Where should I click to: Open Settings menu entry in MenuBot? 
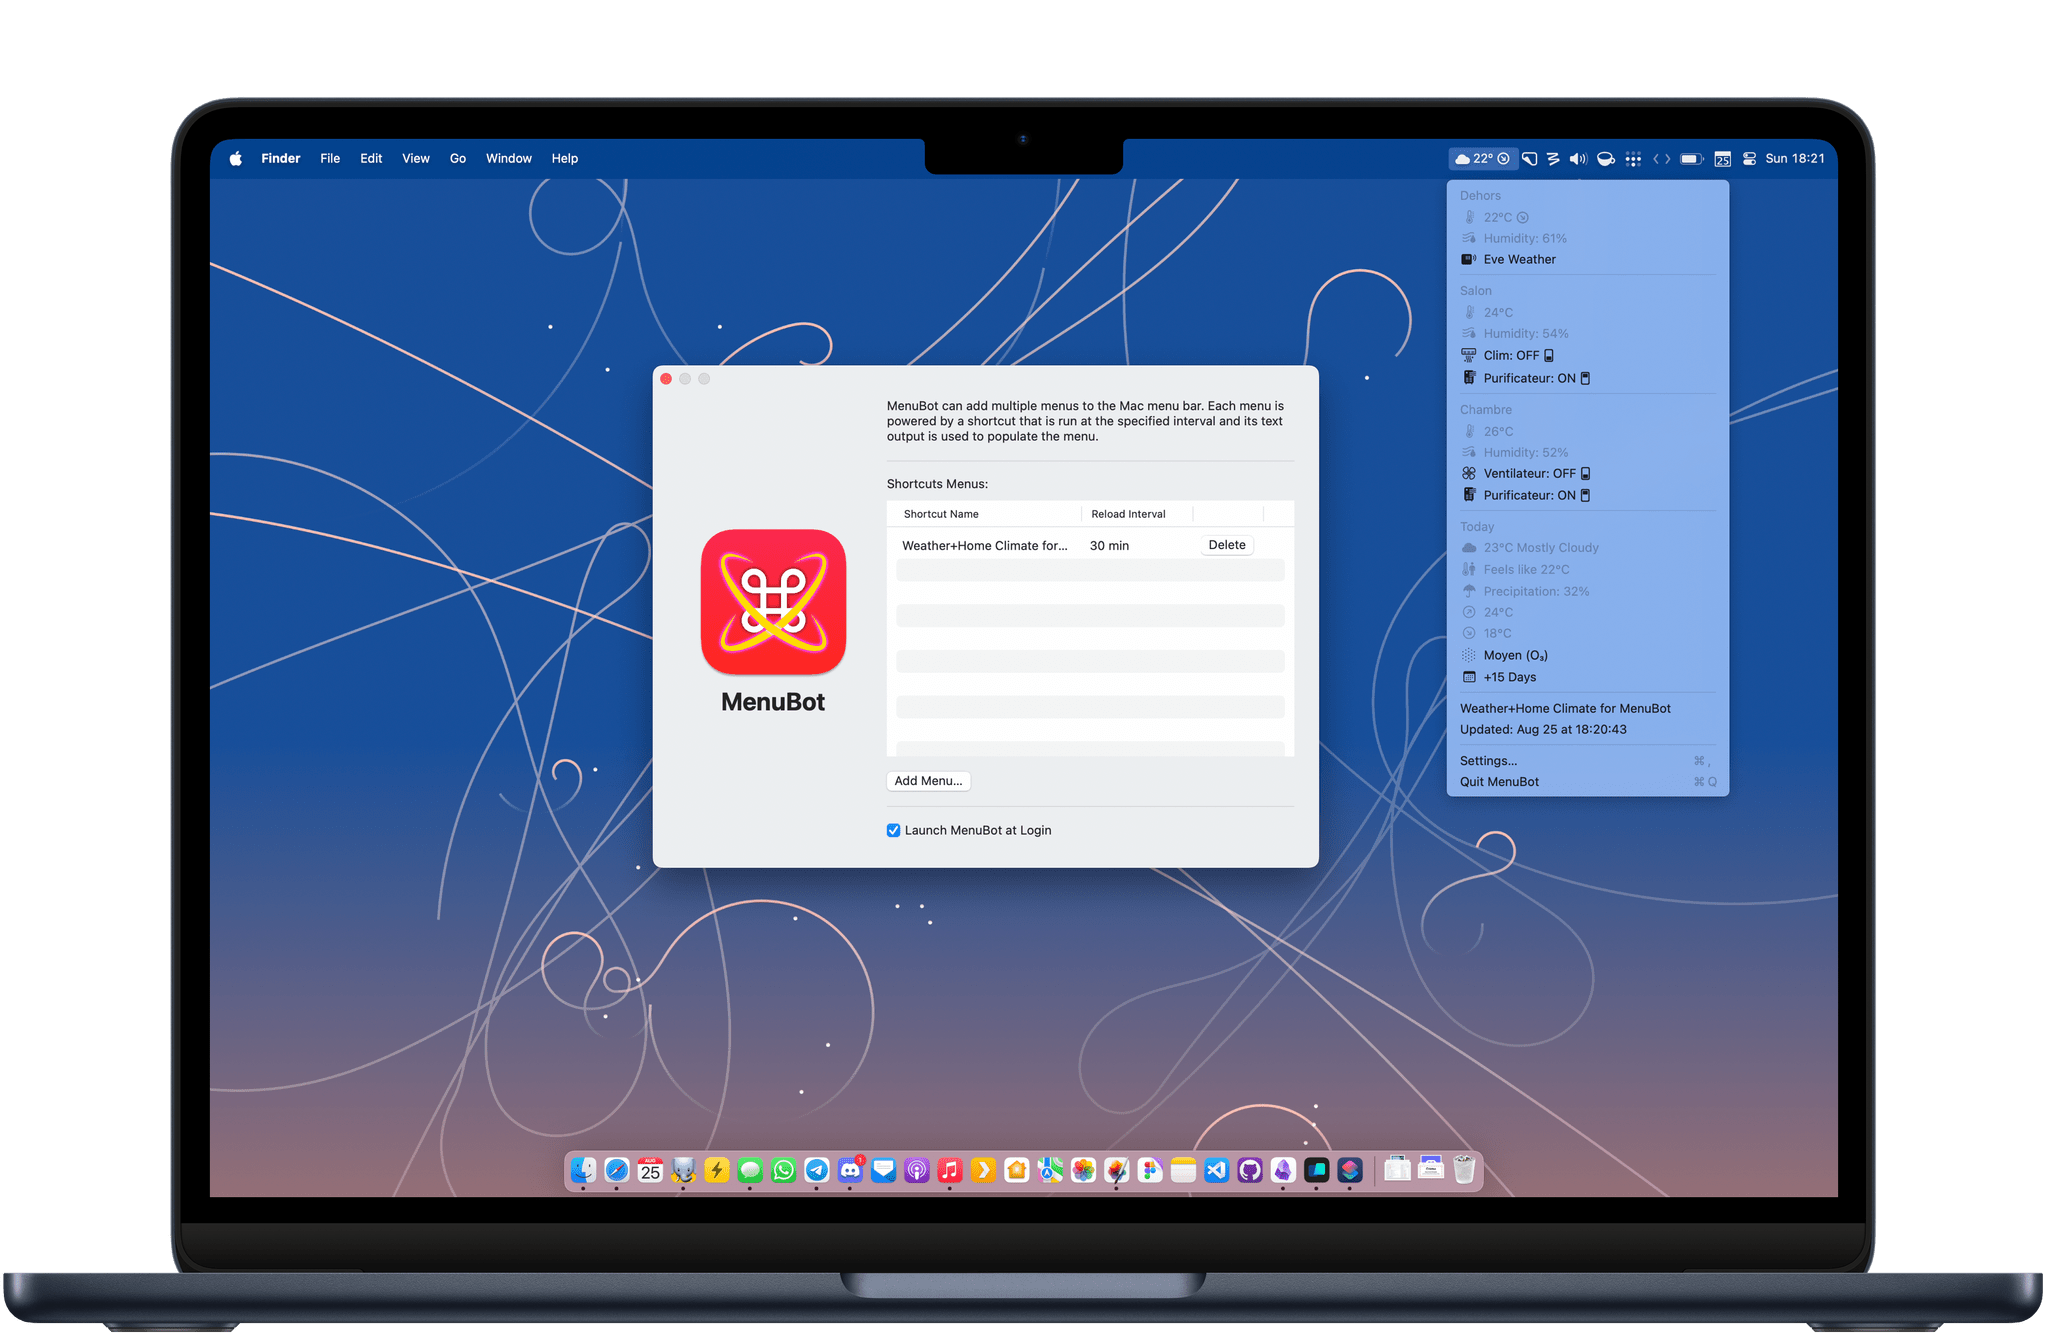tap(1487, 761)
